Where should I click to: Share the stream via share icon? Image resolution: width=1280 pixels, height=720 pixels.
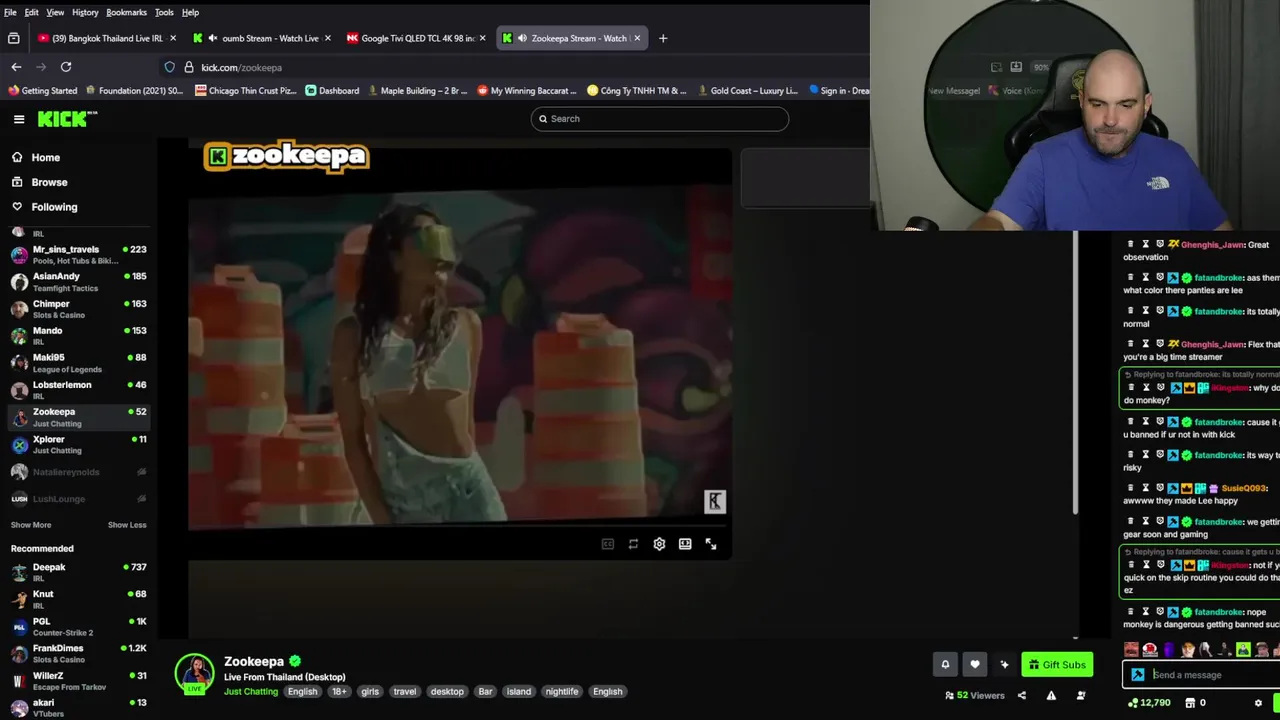pos(1022,695)
